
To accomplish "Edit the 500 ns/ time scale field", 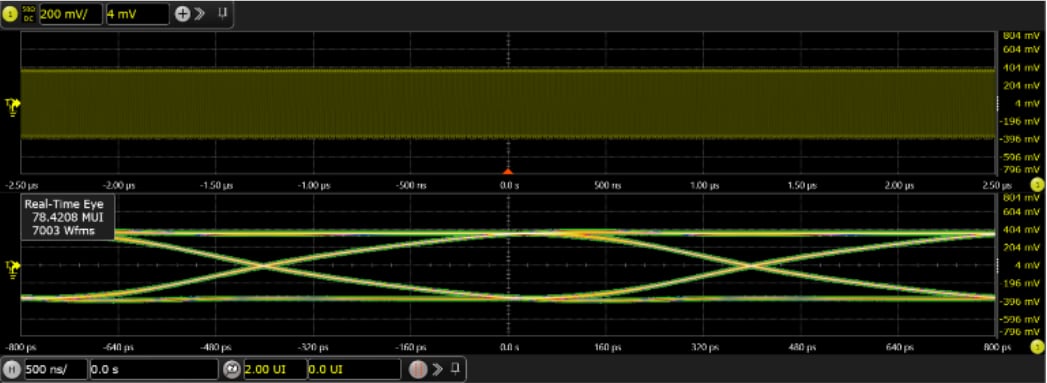I will (x=55, y=369).
